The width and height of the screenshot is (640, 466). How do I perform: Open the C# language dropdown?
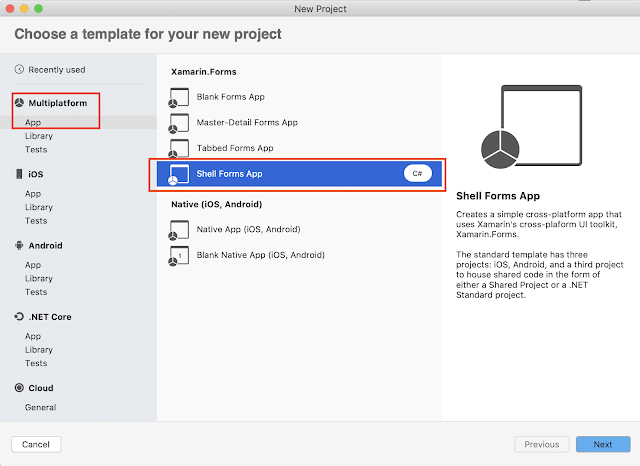click(418, 173)
